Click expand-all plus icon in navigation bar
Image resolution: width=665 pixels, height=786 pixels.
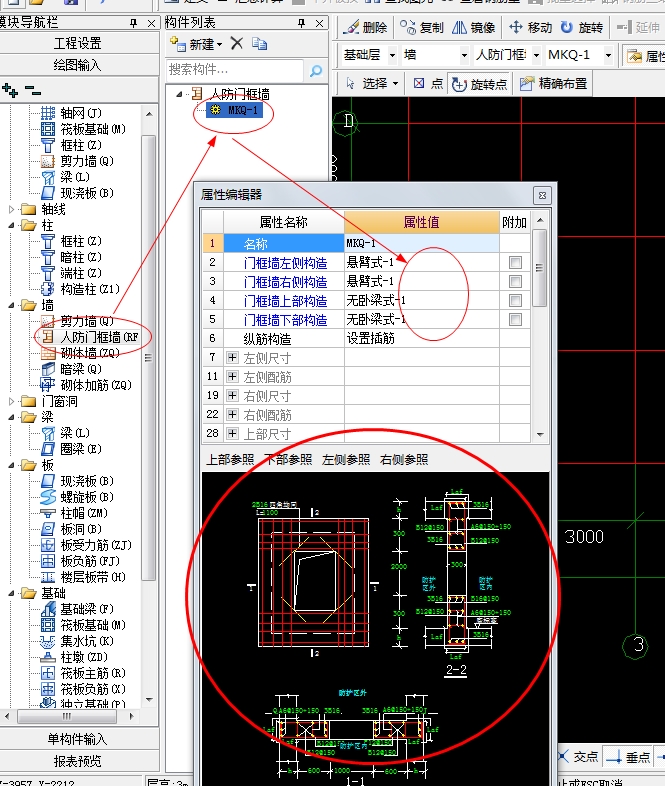point(10,91)
